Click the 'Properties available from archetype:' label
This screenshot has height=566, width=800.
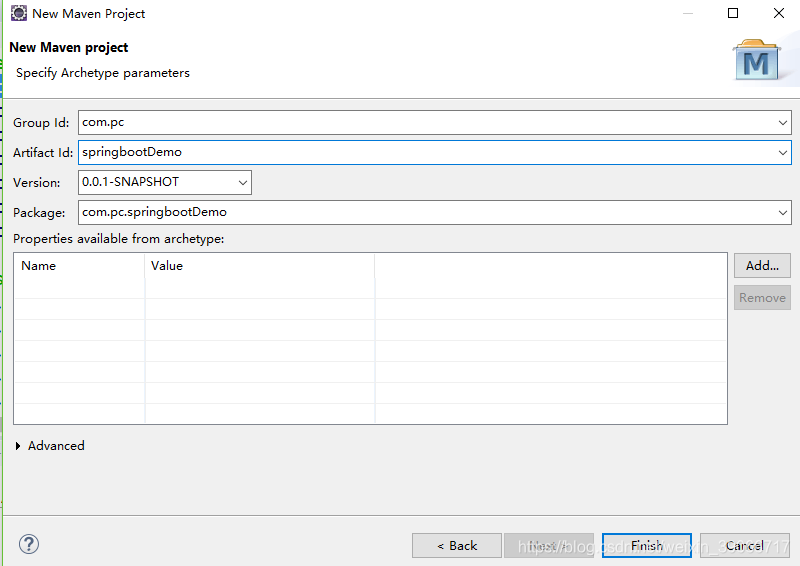(118, 239)
